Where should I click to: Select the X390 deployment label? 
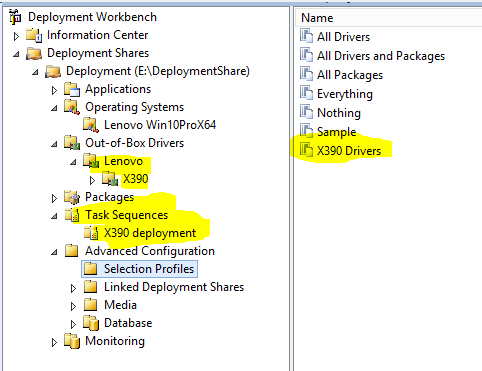pos(150,233)
